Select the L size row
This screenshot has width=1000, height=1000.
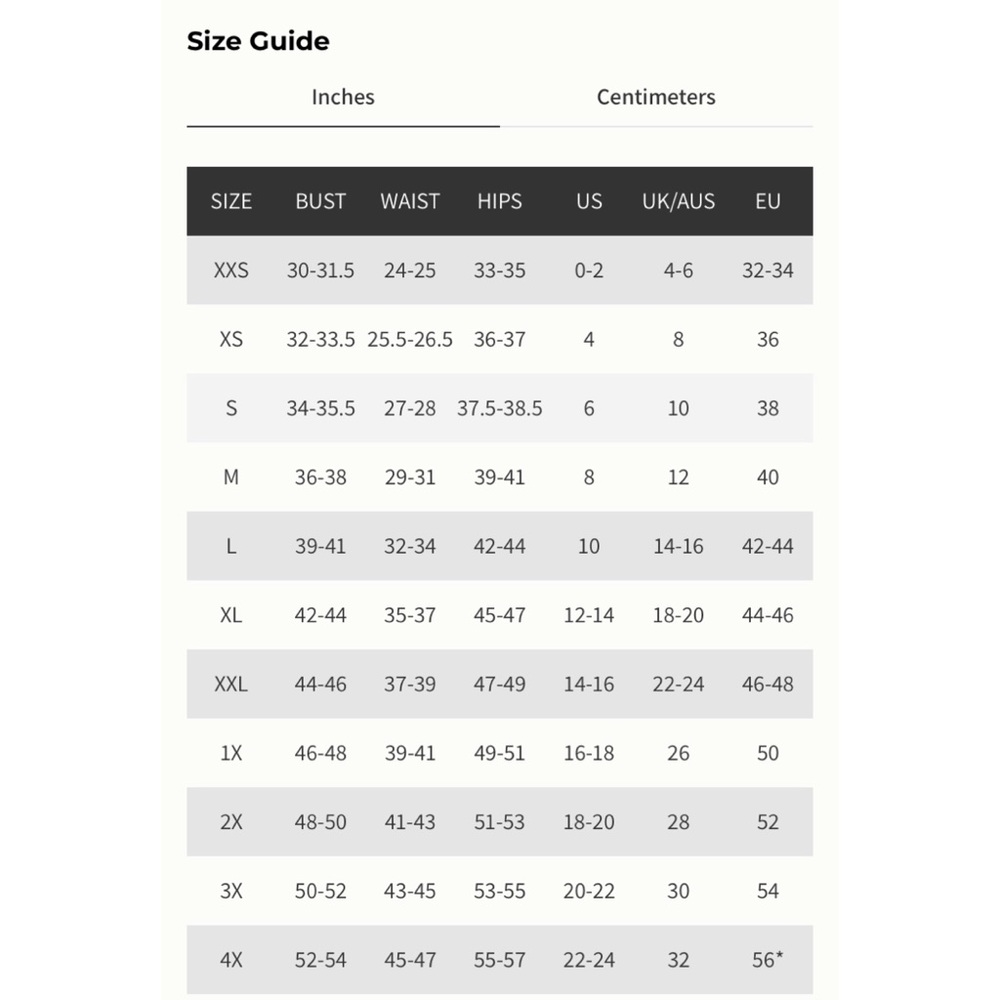coord(231,546)
